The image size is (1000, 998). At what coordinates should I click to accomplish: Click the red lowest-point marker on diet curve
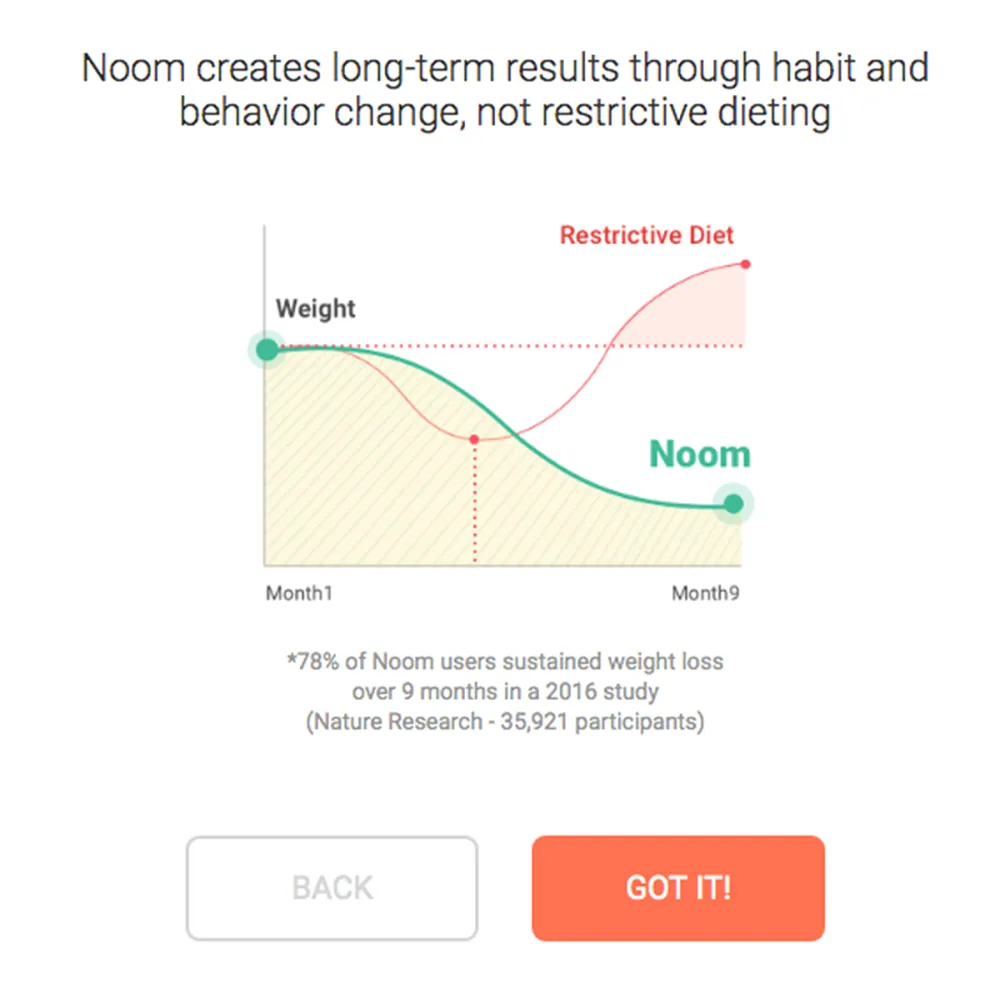pyautogui.click(x=474, y=438)
